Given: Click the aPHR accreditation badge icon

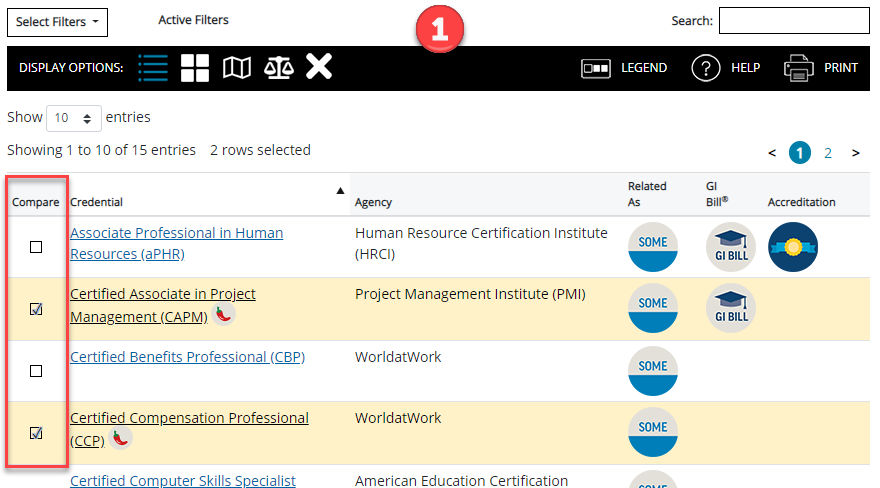Looking at the screenshot, I should click(792, 247).
